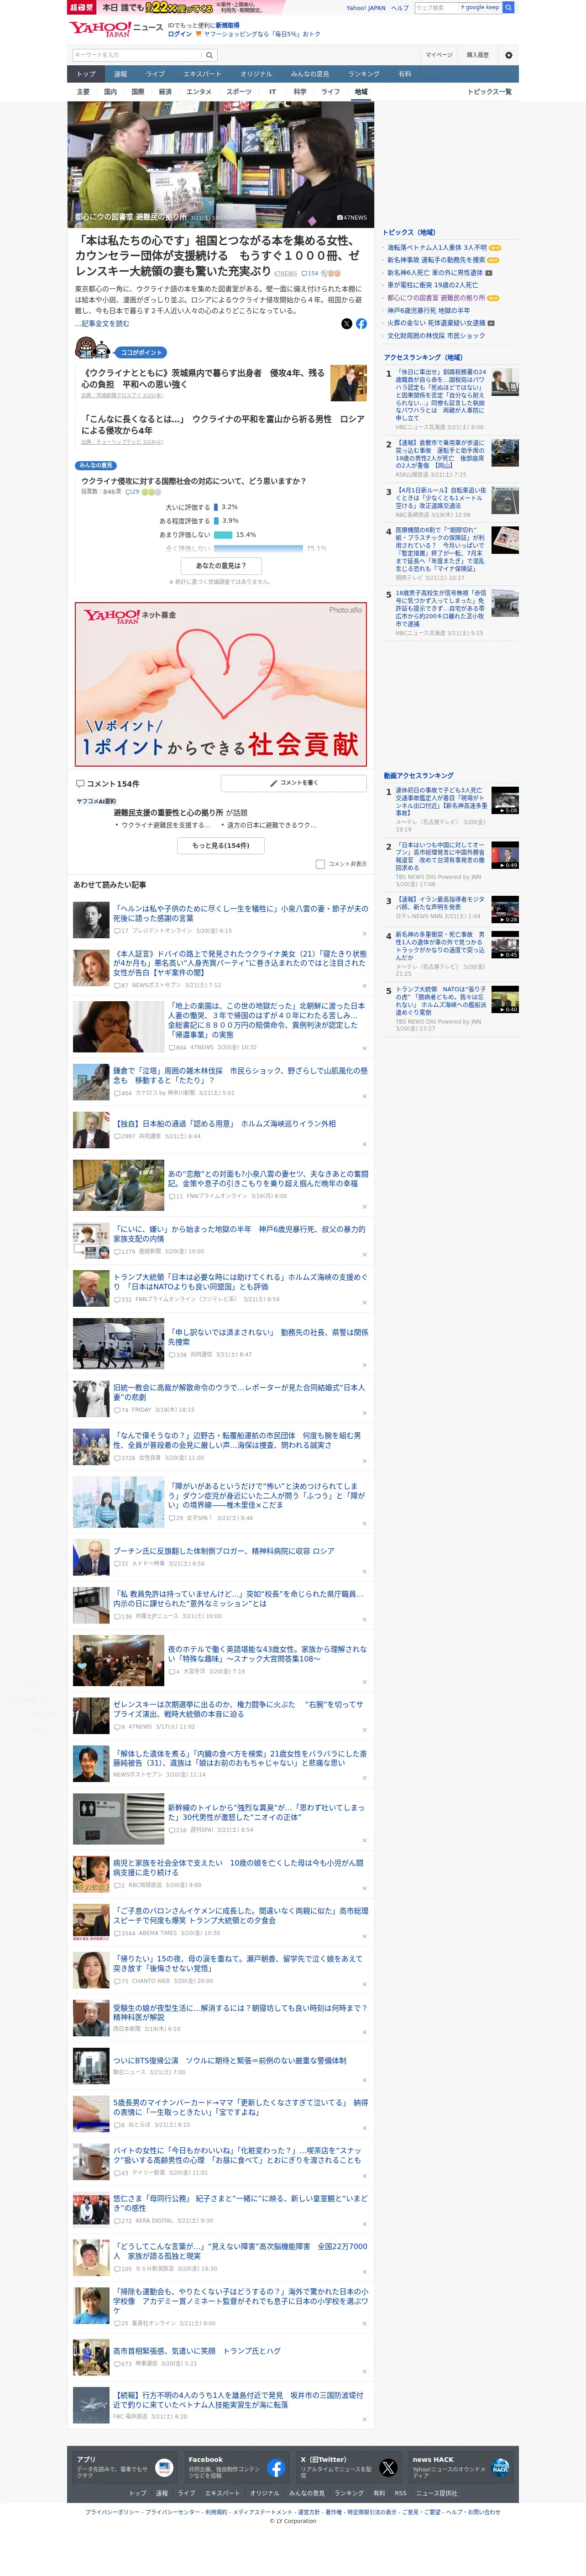The image size is (586, 2576).
Task: Play video ranking item 1 thumbnail
Action: point(505,800)
